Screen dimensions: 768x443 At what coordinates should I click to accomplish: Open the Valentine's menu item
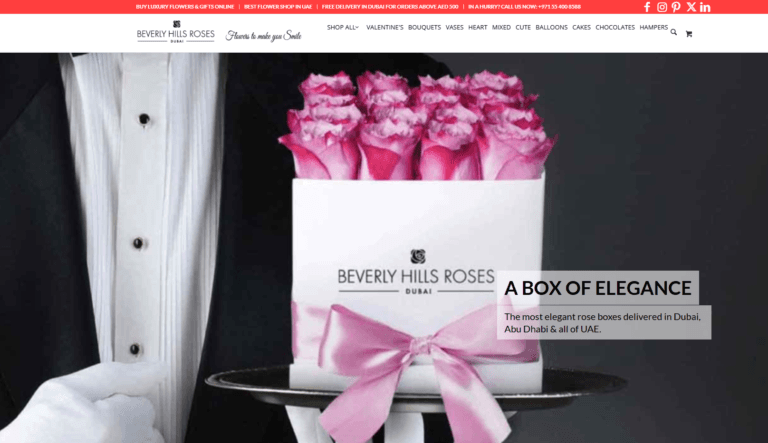(384, 27)
